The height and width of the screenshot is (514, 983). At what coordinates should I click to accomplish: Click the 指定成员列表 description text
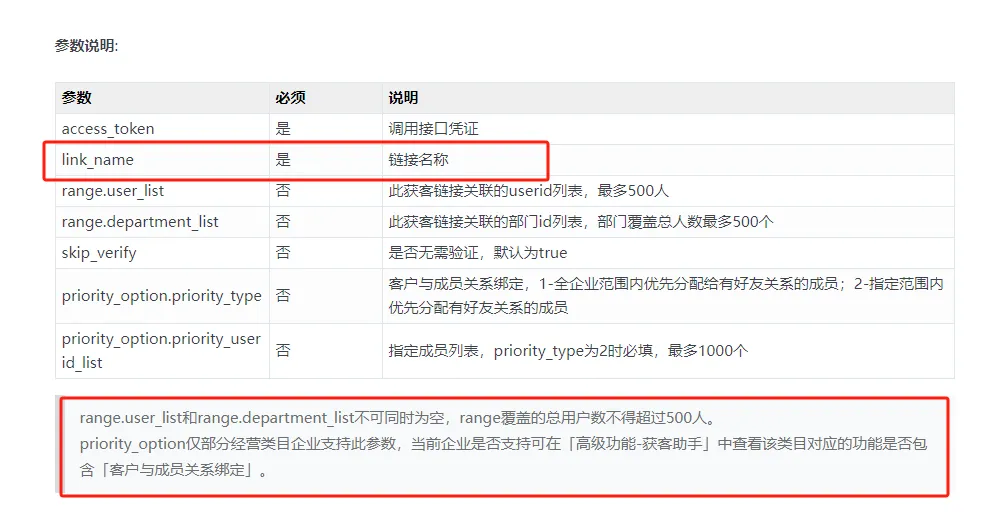pyautogui.click(x=568, y=351)
